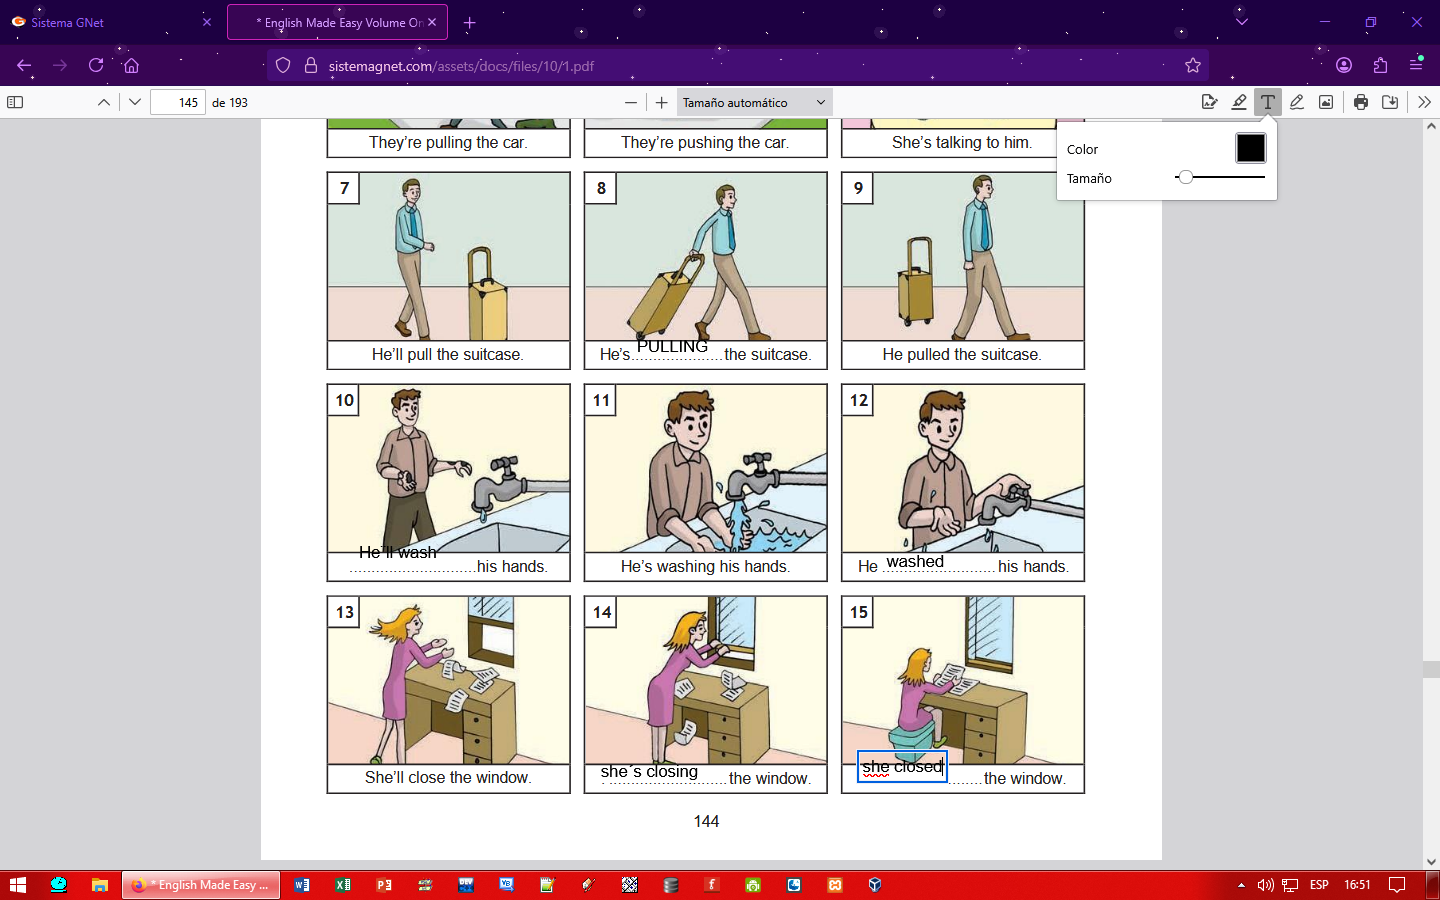This screenshot has height=900, width=1440.
Task: Go to the next page arrow
Action: (135, 102)
